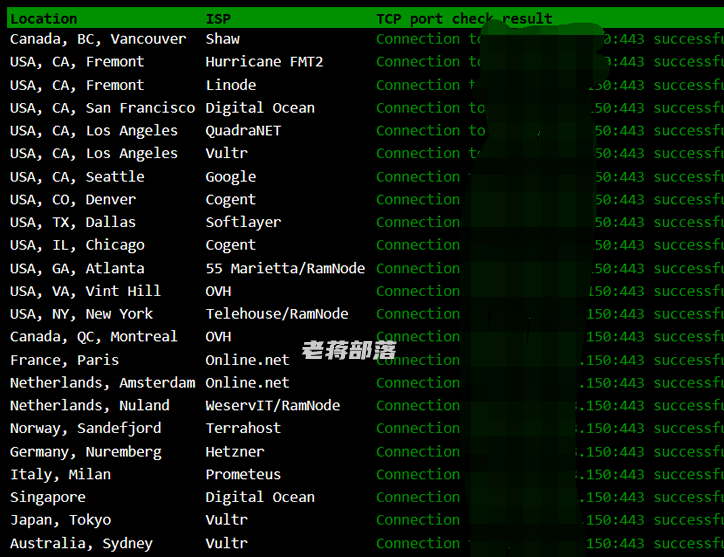
Task: Select USA, IL, Chicago location
Action: pos(77,245)
